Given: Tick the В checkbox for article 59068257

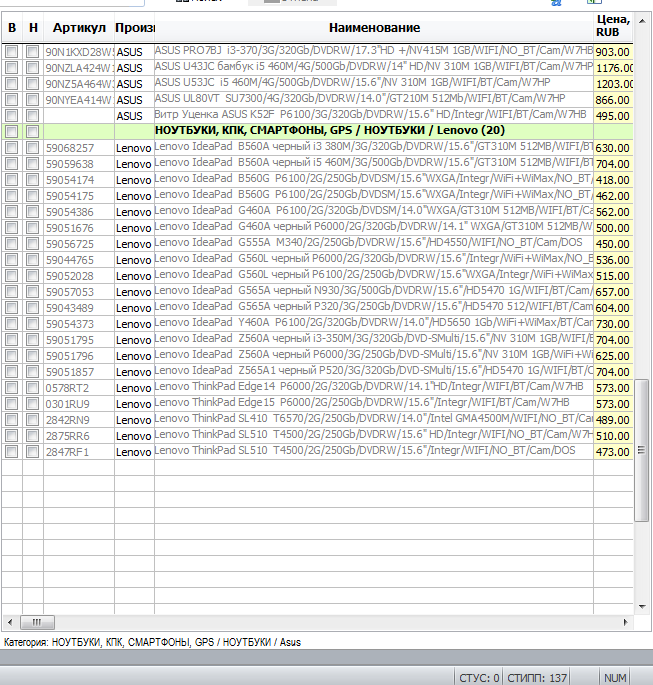Looking at the screenshot, I should [x=12, y=148].
